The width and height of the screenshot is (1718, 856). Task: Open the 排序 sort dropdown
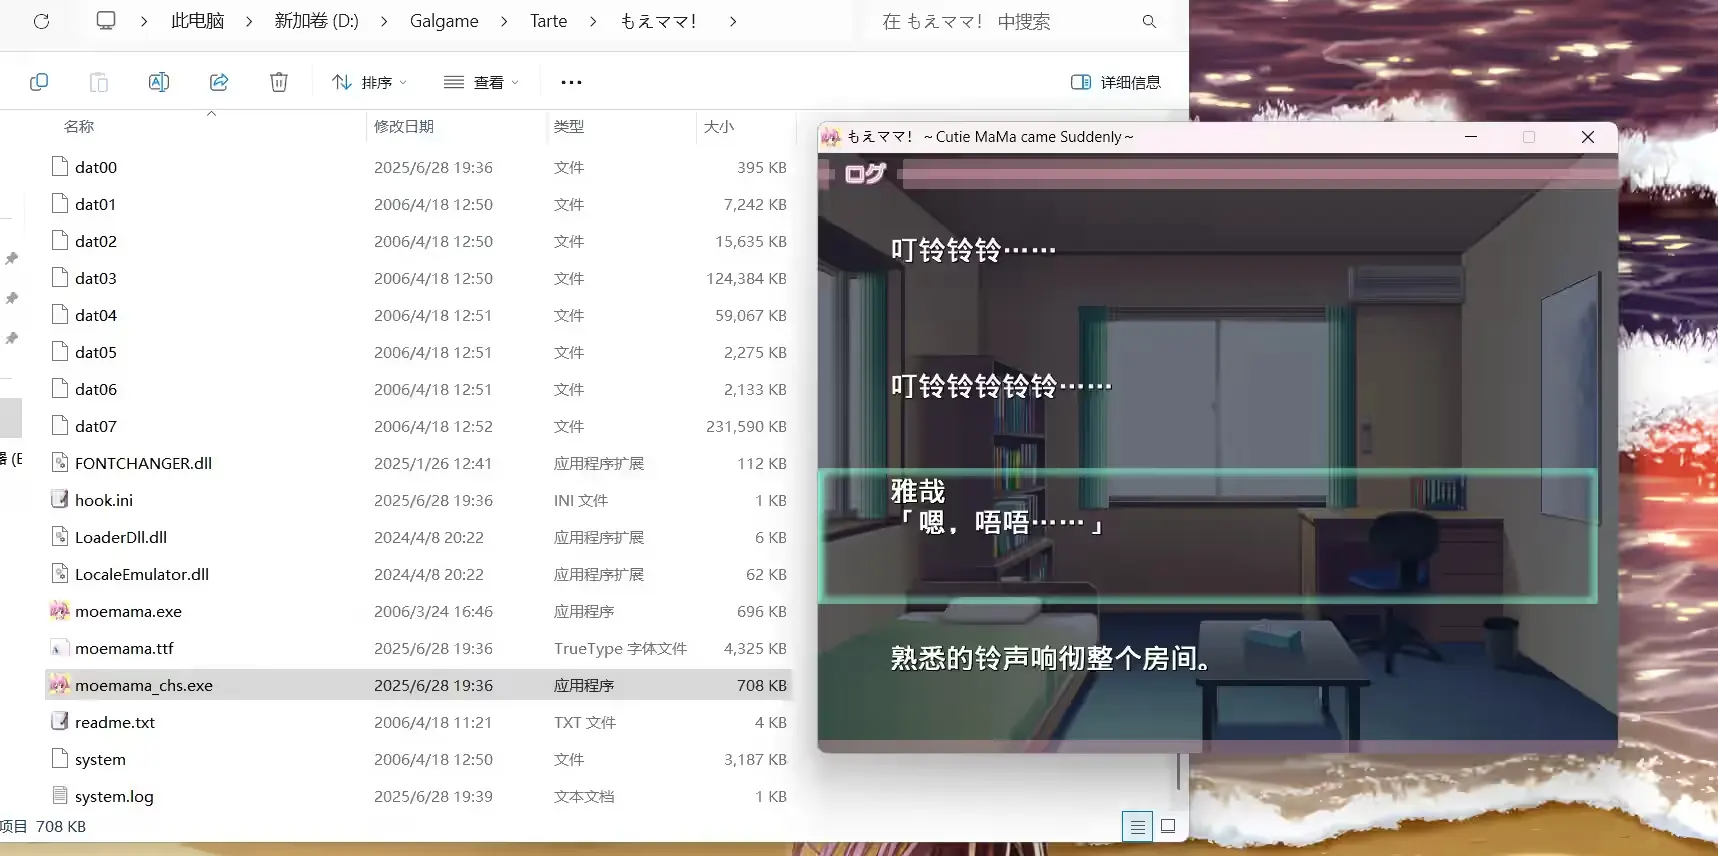click(369, 82)
